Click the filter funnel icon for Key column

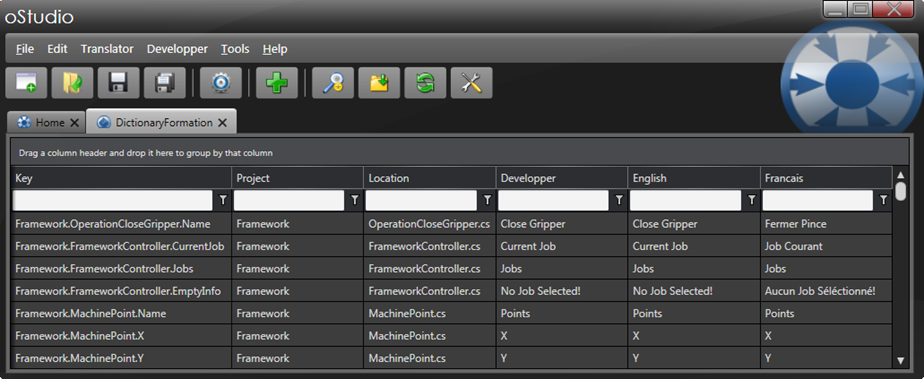click(222, 200)
